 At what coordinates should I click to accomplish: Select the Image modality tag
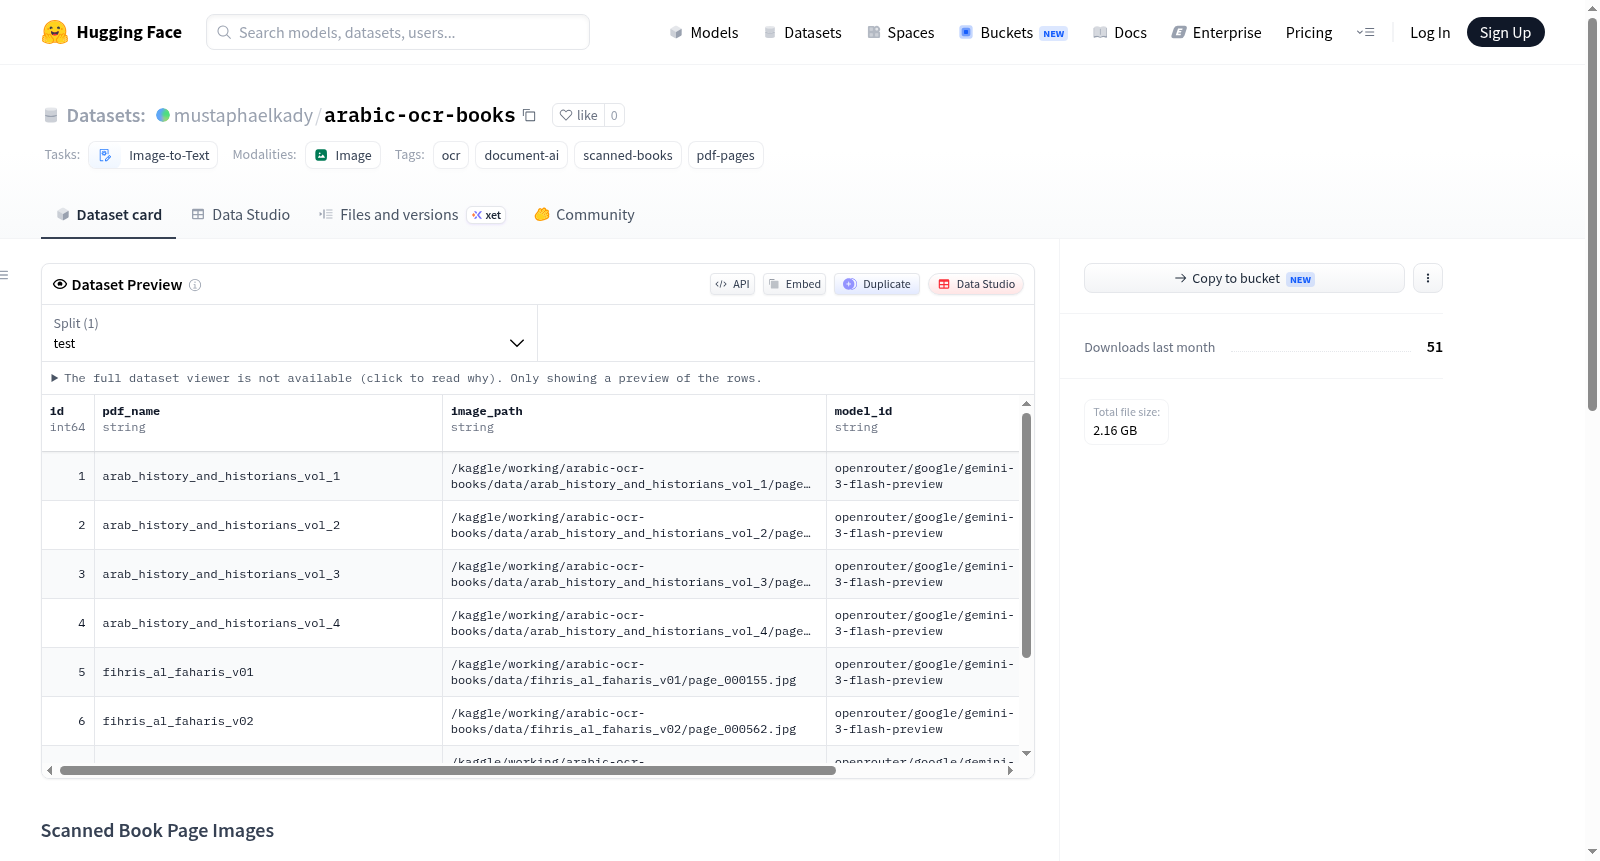pos(343,155)
